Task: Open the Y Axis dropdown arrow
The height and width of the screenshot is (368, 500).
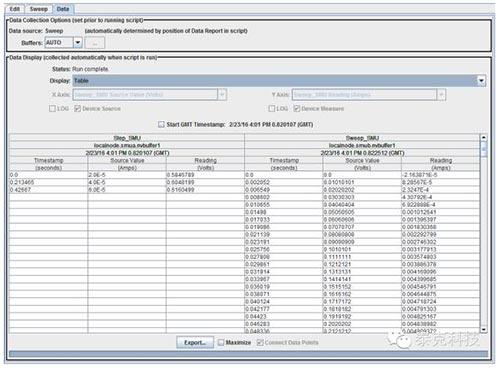Action: point(441,95)
